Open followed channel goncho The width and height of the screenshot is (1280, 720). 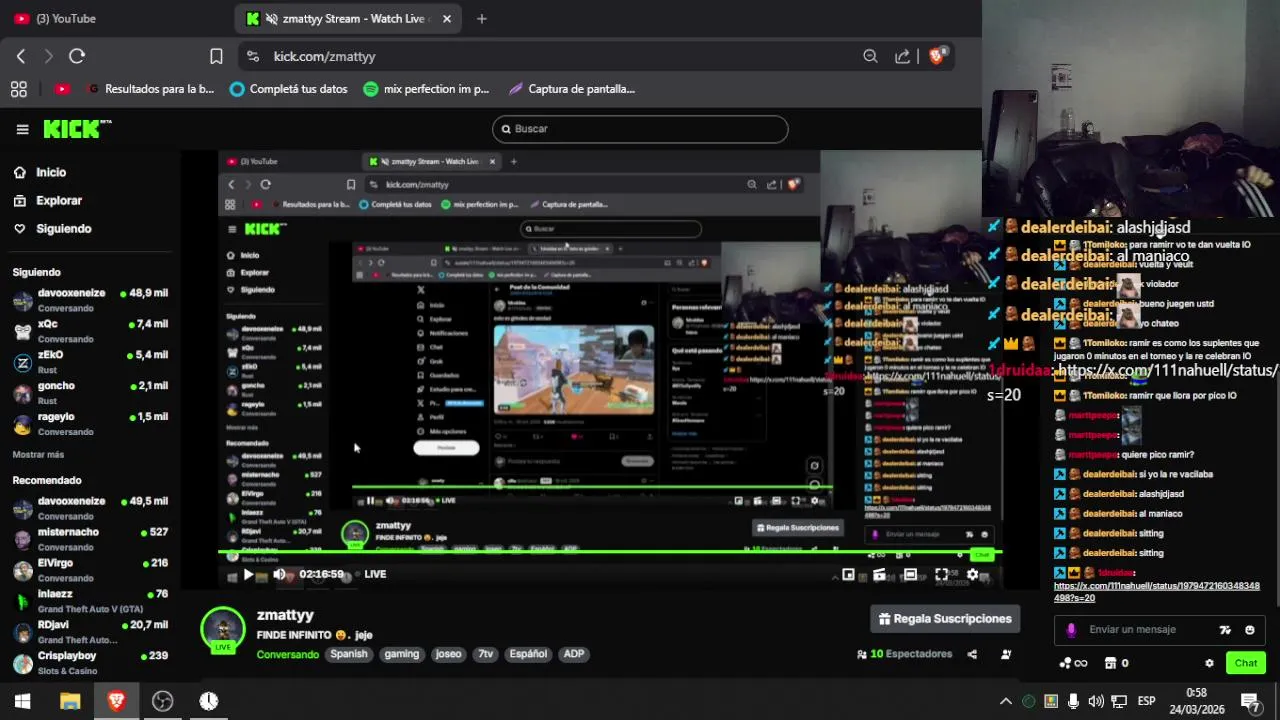pos(90,392)
